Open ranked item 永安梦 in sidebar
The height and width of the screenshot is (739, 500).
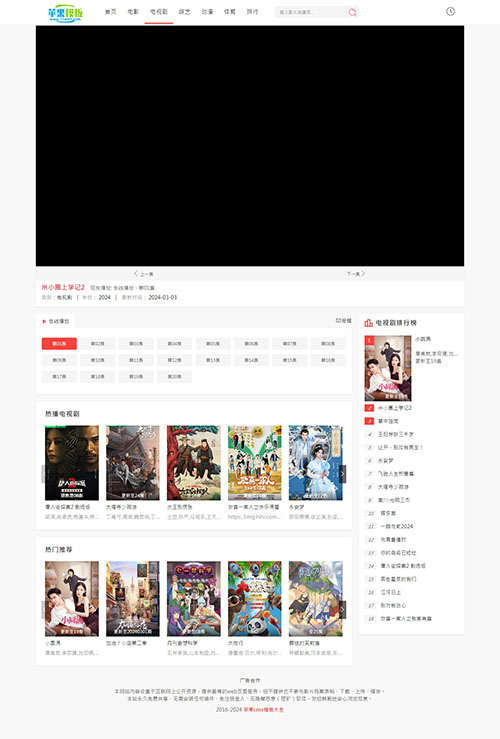click(x=385, y=460)
